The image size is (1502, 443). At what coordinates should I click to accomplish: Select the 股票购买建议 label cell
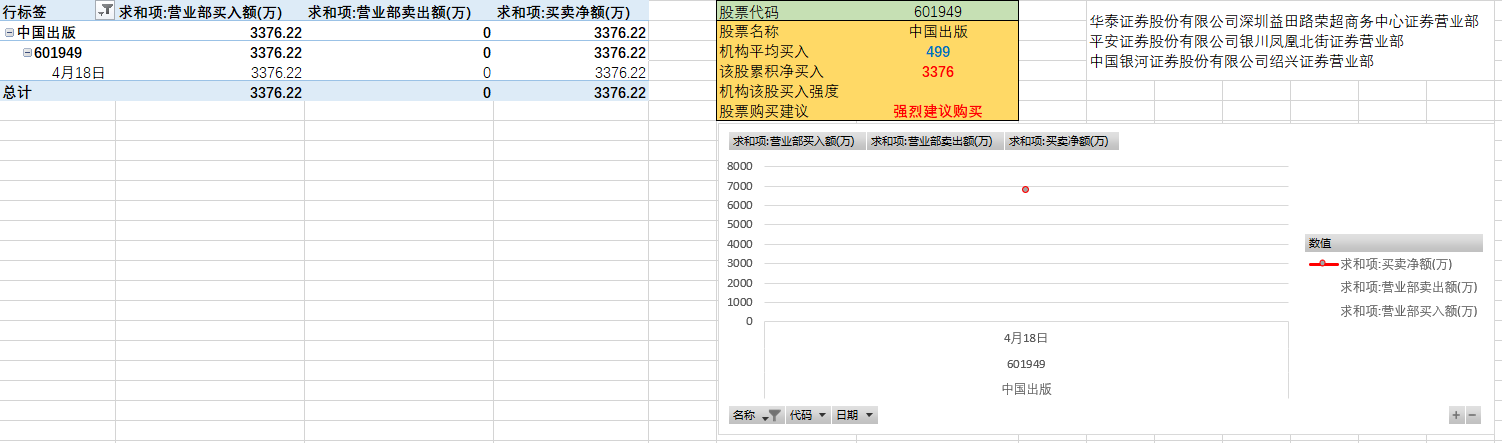(x=788, y=111)
